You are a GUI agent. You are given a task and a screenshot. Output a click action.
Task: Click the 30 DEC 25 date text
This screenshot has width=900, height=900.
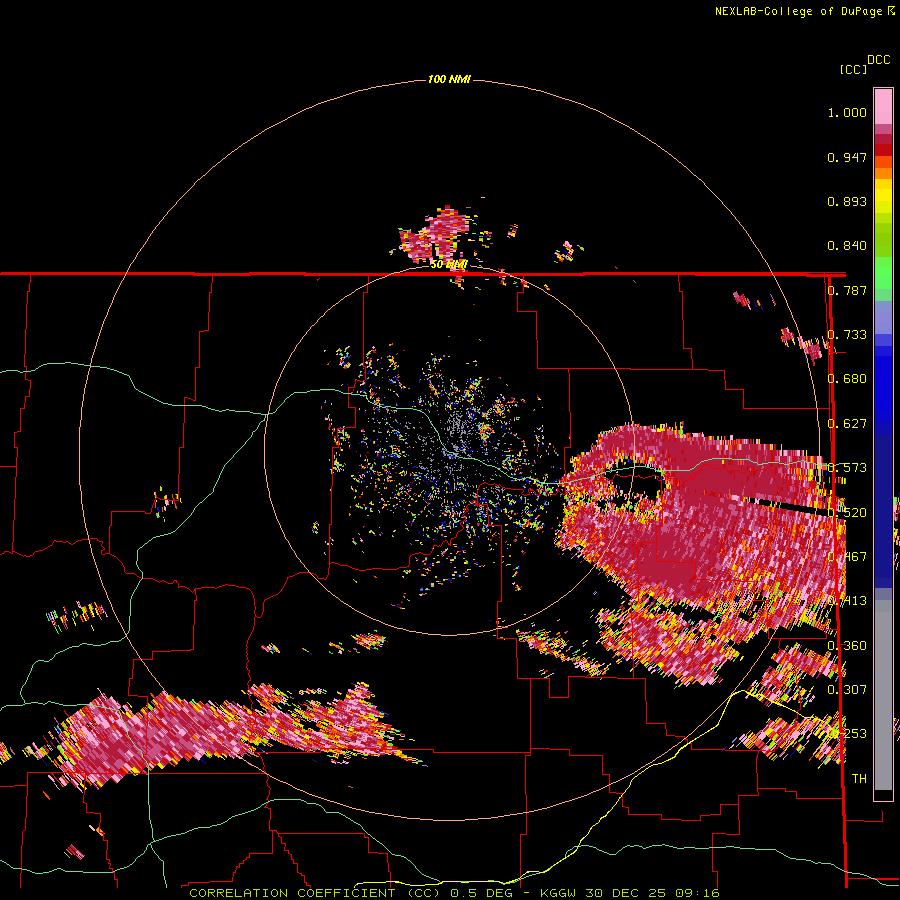[x=625, y=893]
